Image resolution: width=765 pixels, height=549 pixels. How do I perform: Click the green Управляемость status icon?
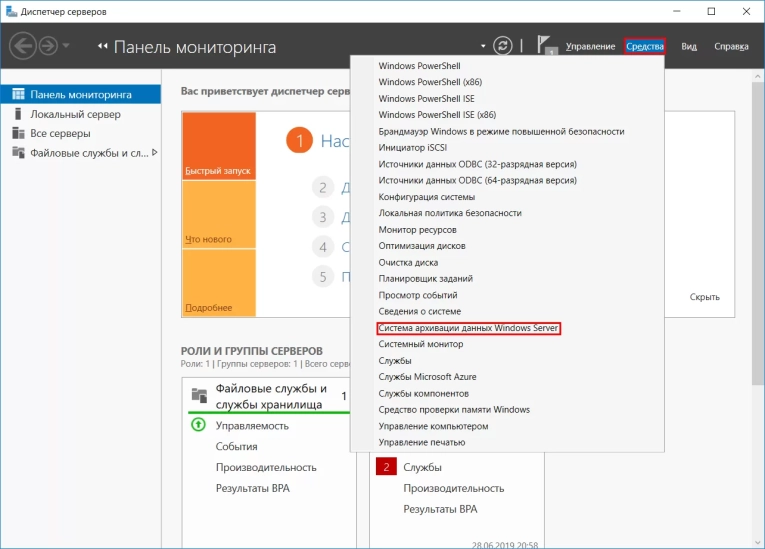(198, 425)
